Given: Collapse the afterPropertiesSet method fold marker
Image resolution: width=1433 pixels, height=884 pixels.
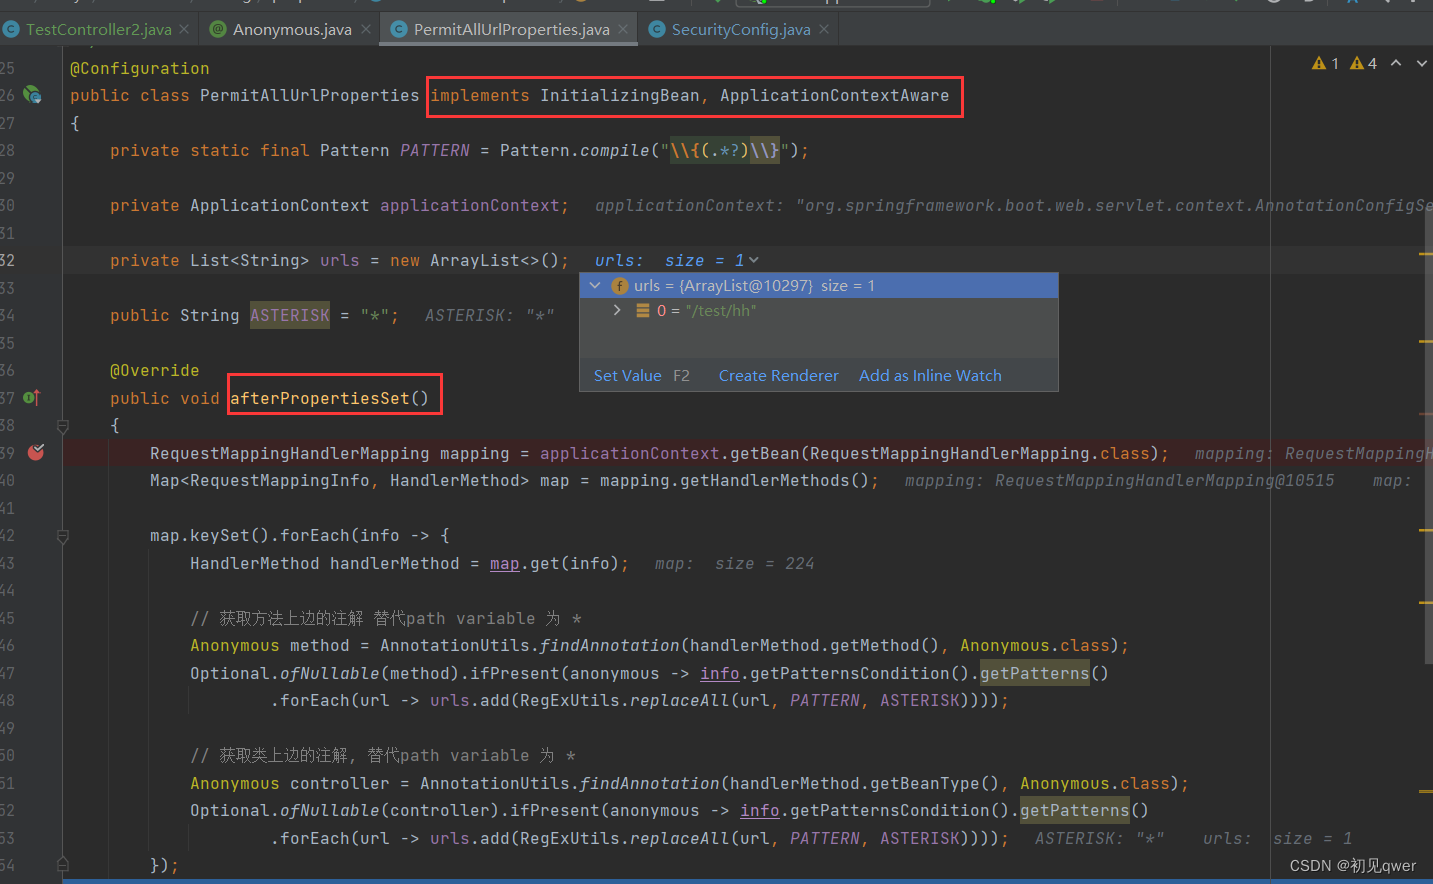Looking at the screenshot, I should click(63, 427).
